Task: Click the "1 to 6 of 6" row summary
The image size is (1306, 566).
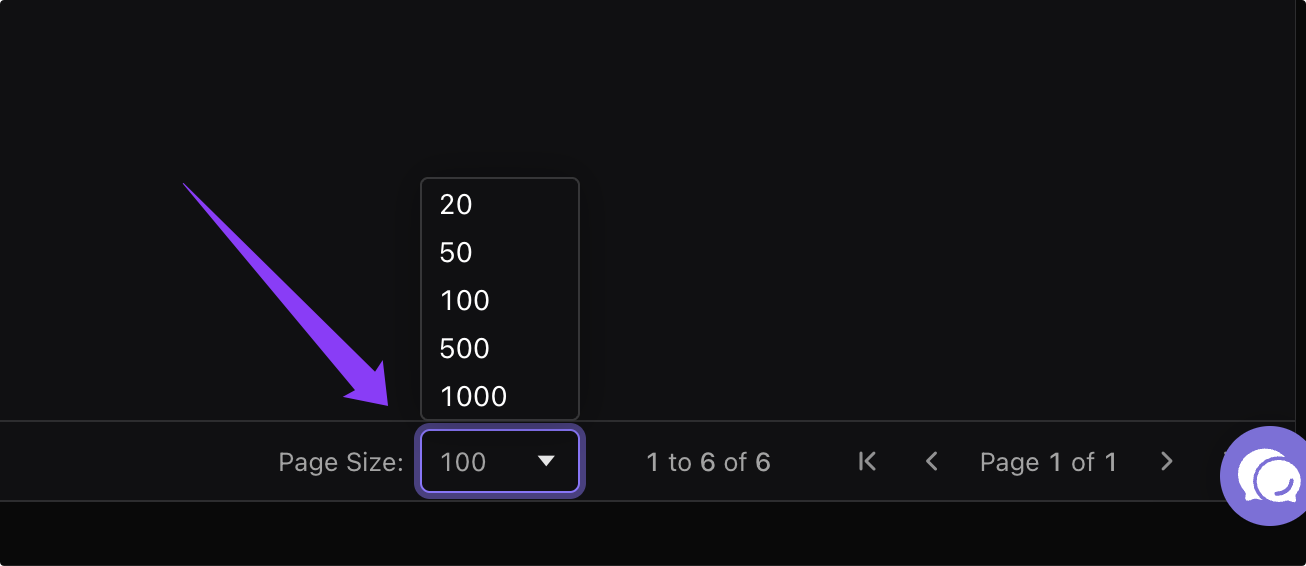Action: click(x=708, y=462)
